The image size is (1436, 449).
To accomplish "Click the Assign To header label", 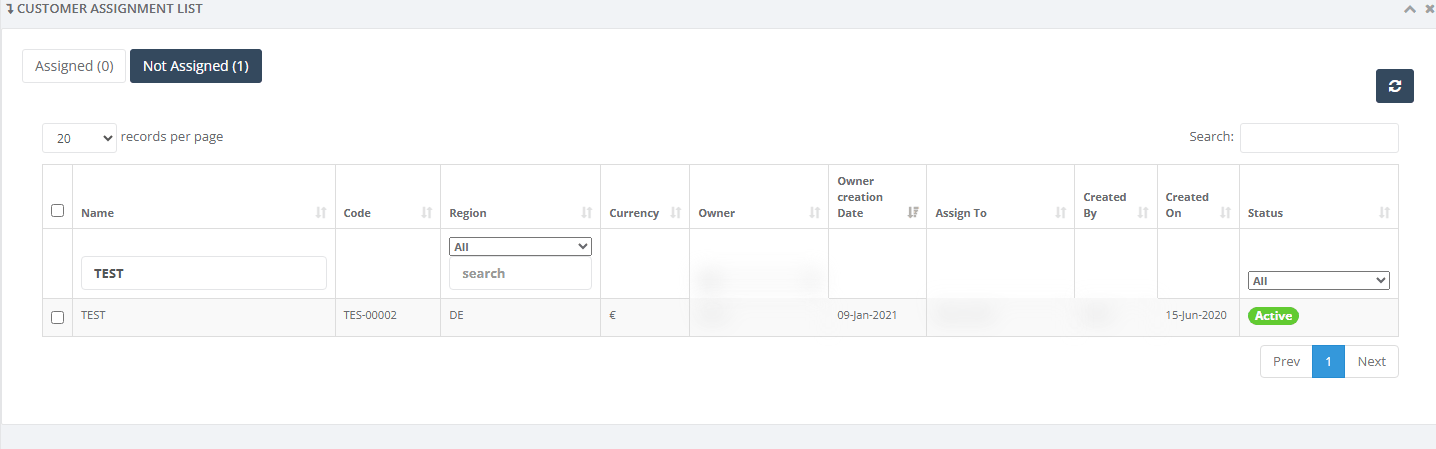I will click(961, 213).
